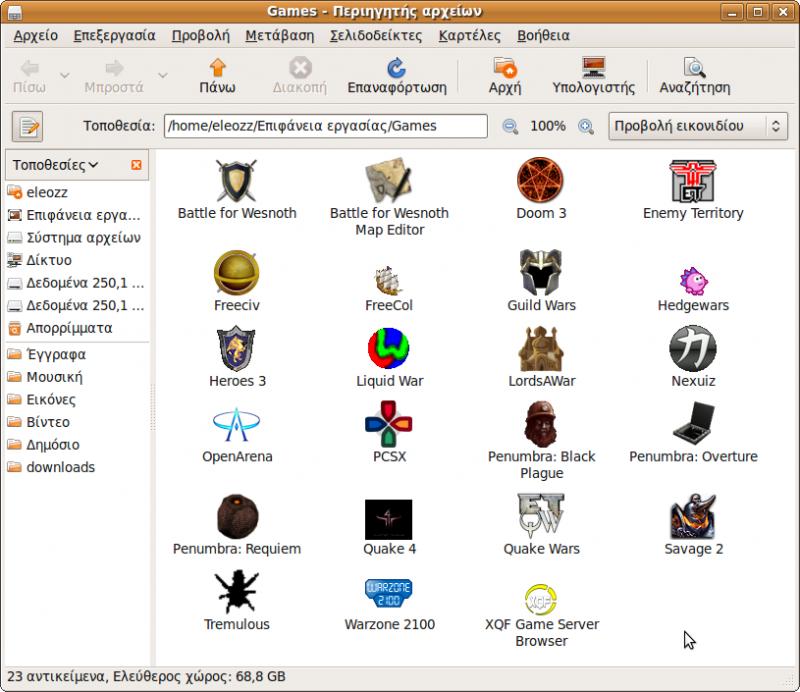Screen dimensions: 800x692
Task: Open the Σελιδοδείκτες menu
Action: point(376,36)
